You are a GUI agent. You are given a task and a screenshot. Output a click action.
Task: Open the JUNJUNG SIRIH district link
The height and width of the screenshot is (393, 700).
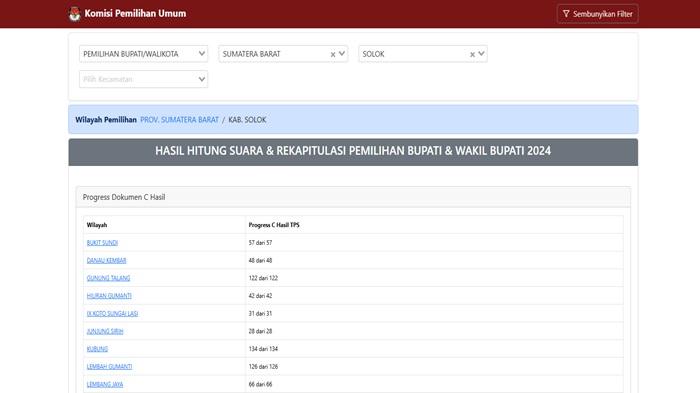coord(105,331)
